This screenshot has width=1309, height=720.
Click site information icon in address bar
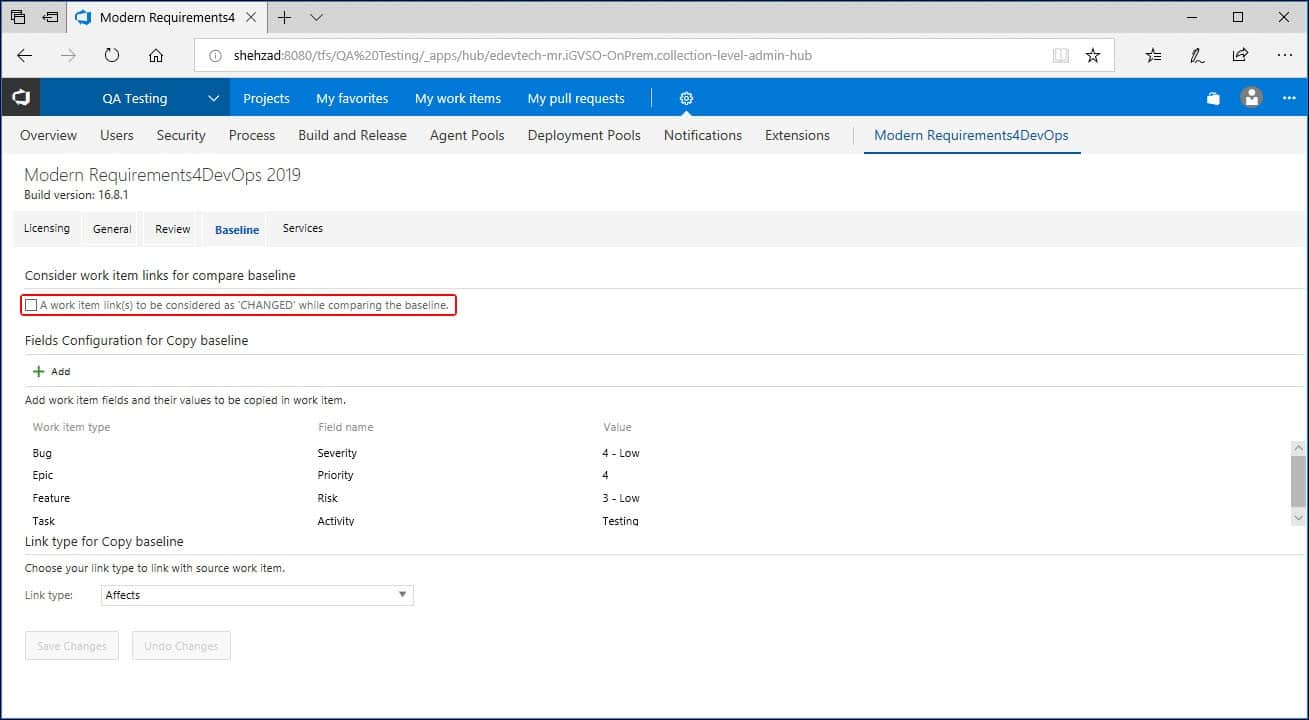pos(214,56)
